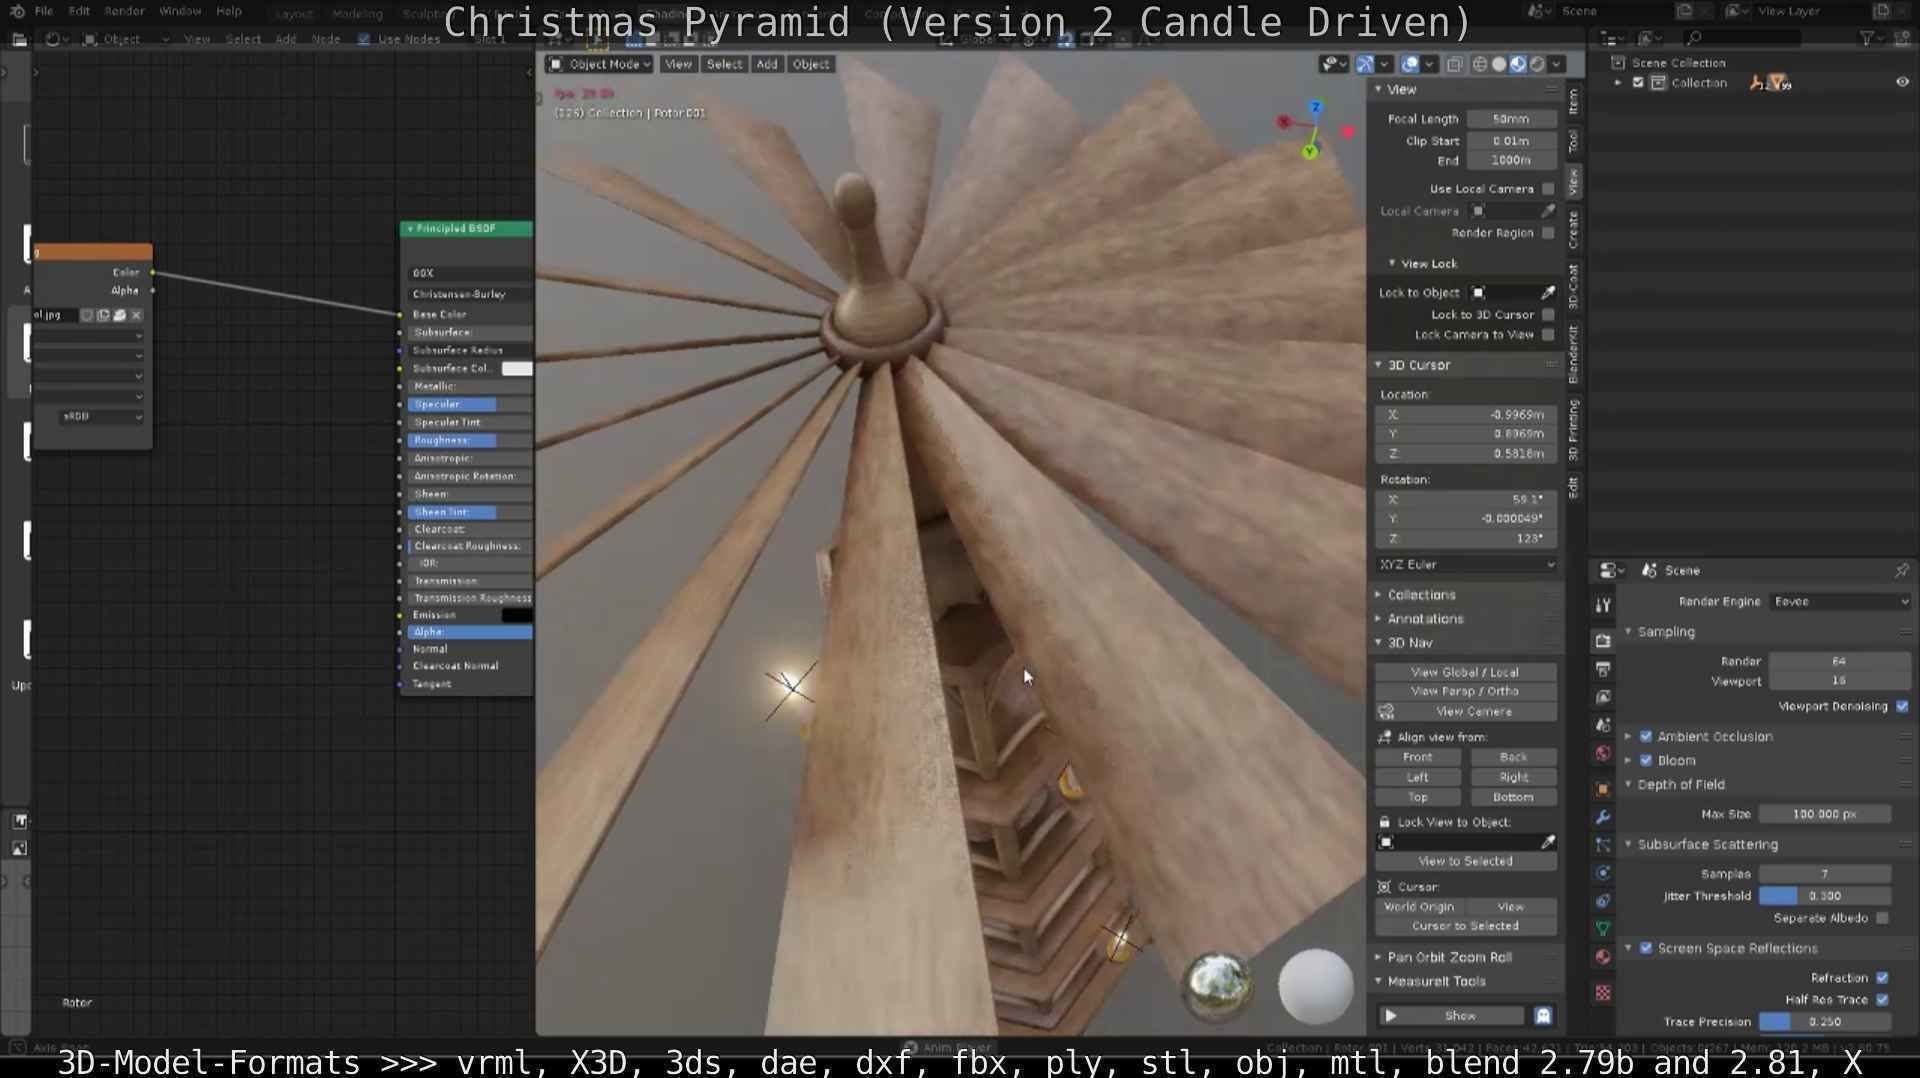This screenshot has width=1920, height=1078.
Task: Open the Edit menu
Action: point(79,11)
